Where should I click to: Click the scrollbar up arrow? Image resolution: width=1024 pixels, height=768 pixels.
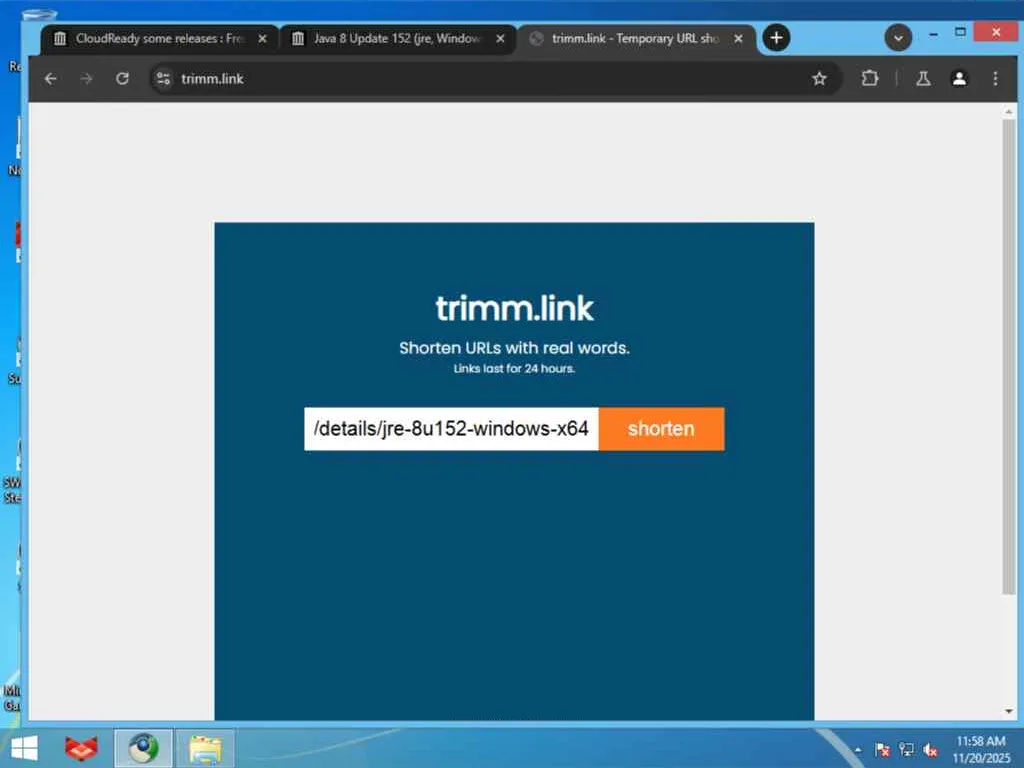1009,112
